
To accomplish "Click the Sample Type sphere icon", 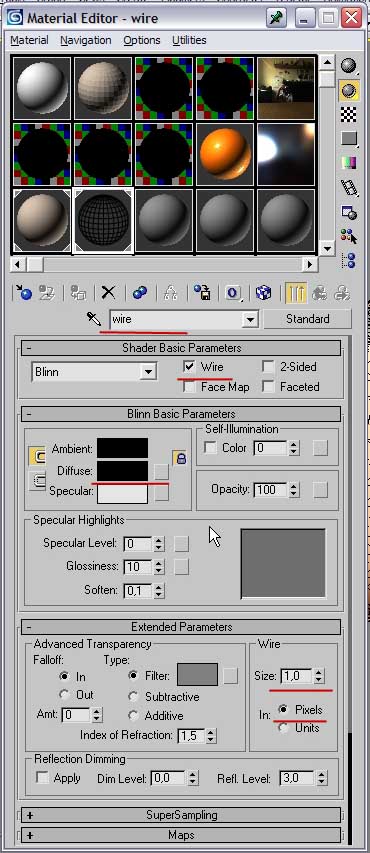I will (x=349, y=66).
